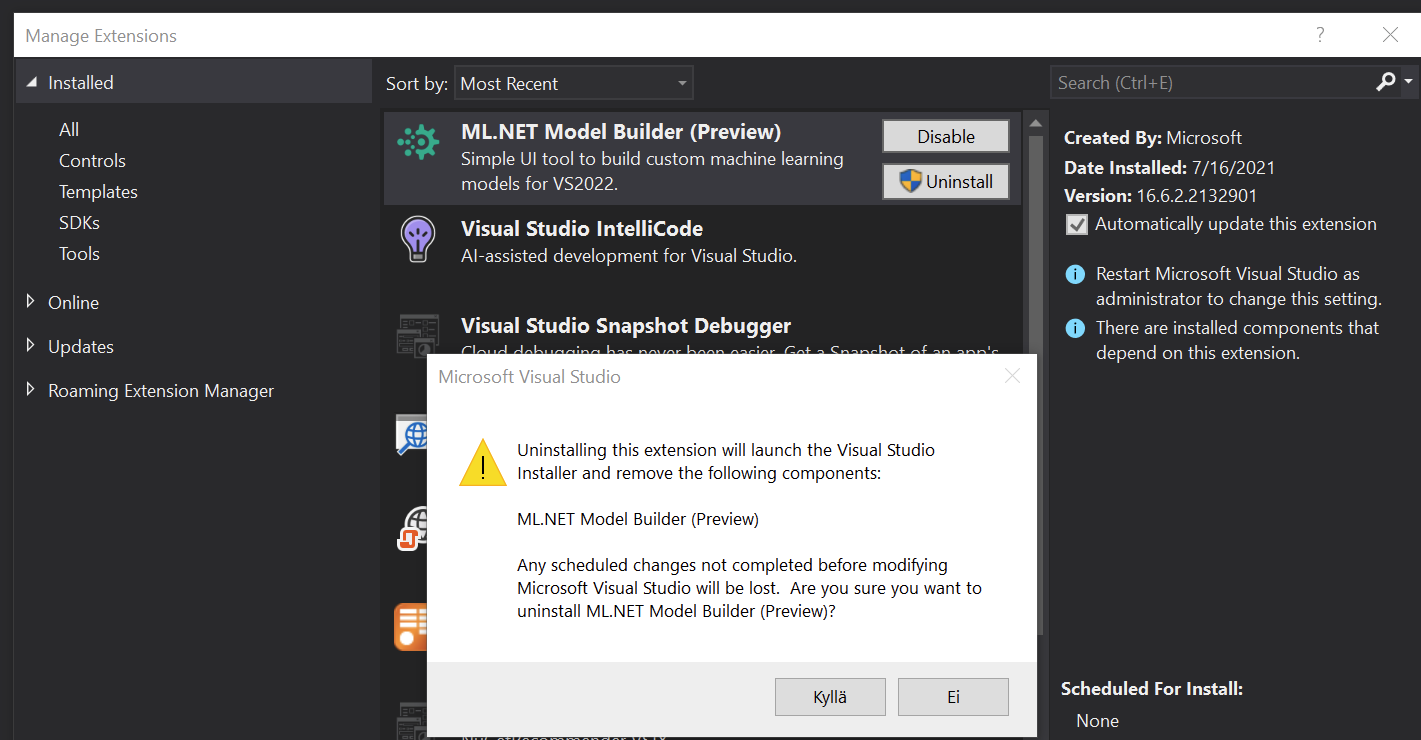1421x740 pixels.
Task: Click the globe-with-magnifier extension icon
Action: coord(414,435)
